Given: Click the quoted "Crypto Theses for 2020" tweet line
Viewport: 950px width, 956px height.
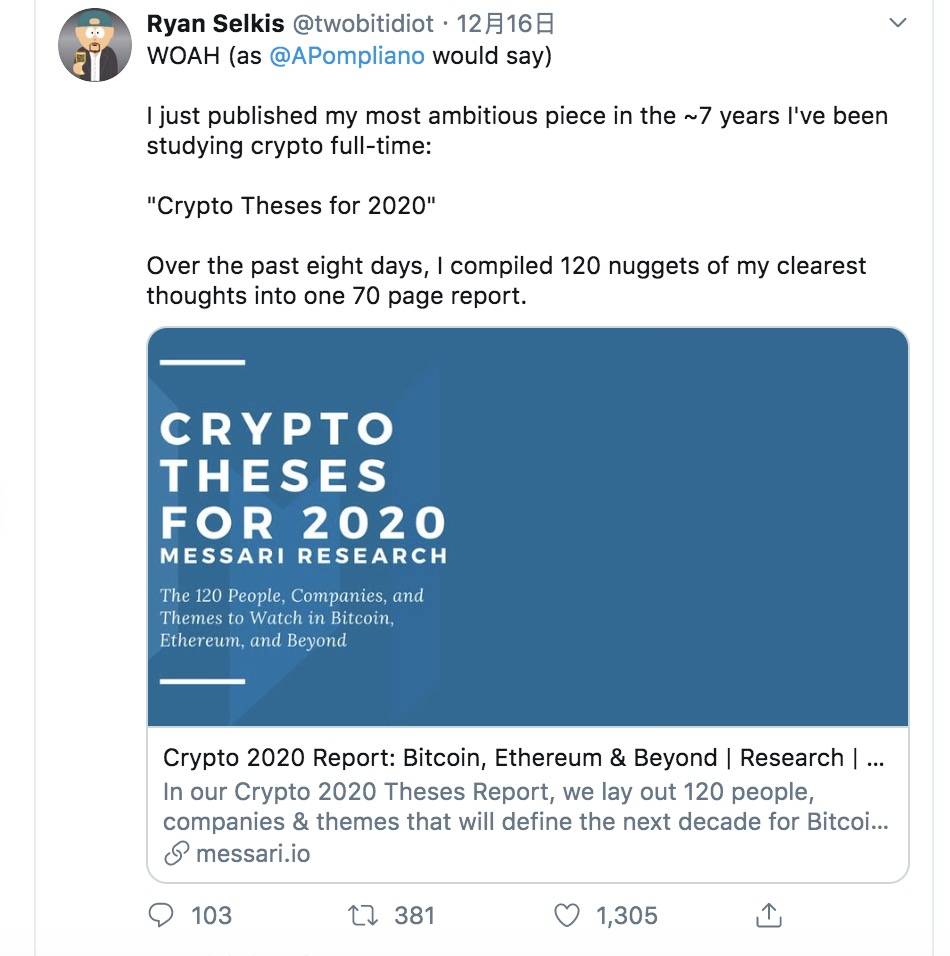Looking at the screenshot, I should (291, 206).
